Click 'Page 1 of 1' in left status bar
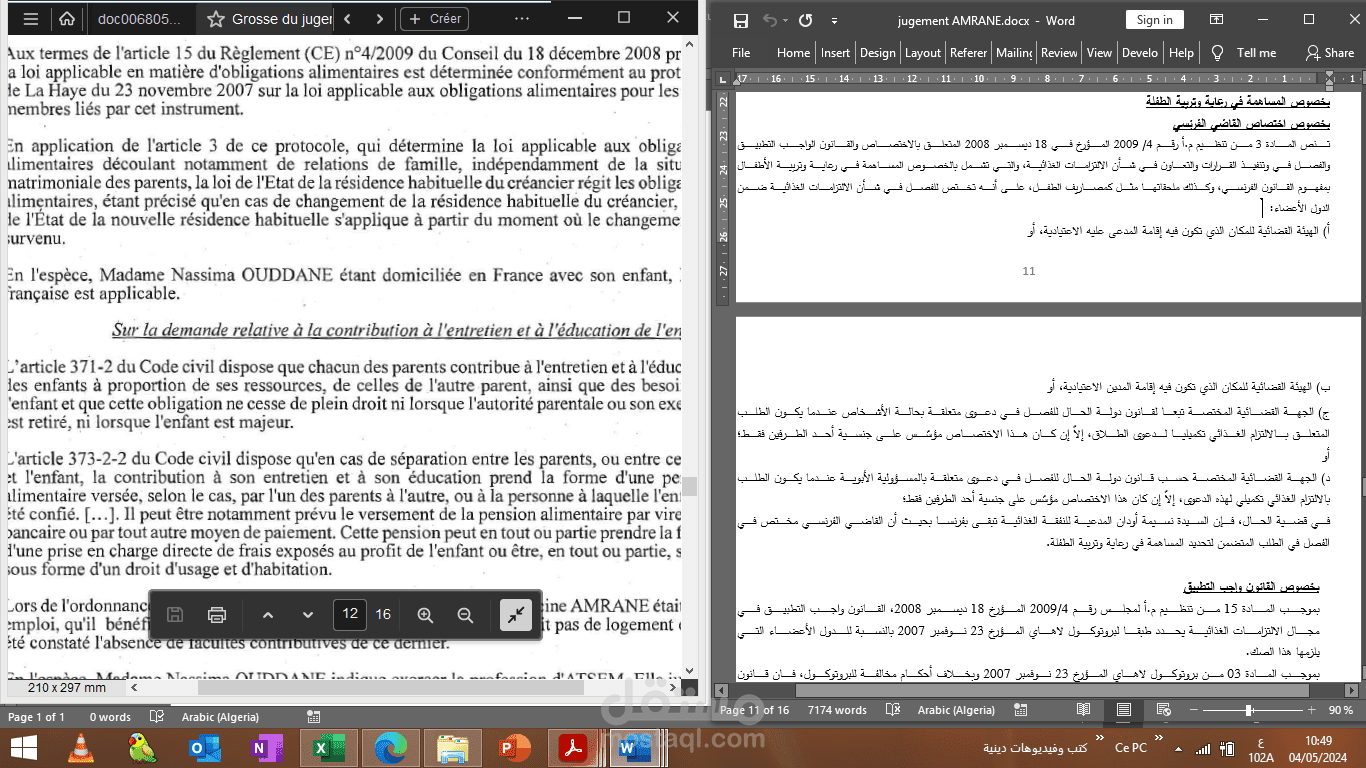The width and height of the screenshot is (1366, 768). [x=36, y=717]
